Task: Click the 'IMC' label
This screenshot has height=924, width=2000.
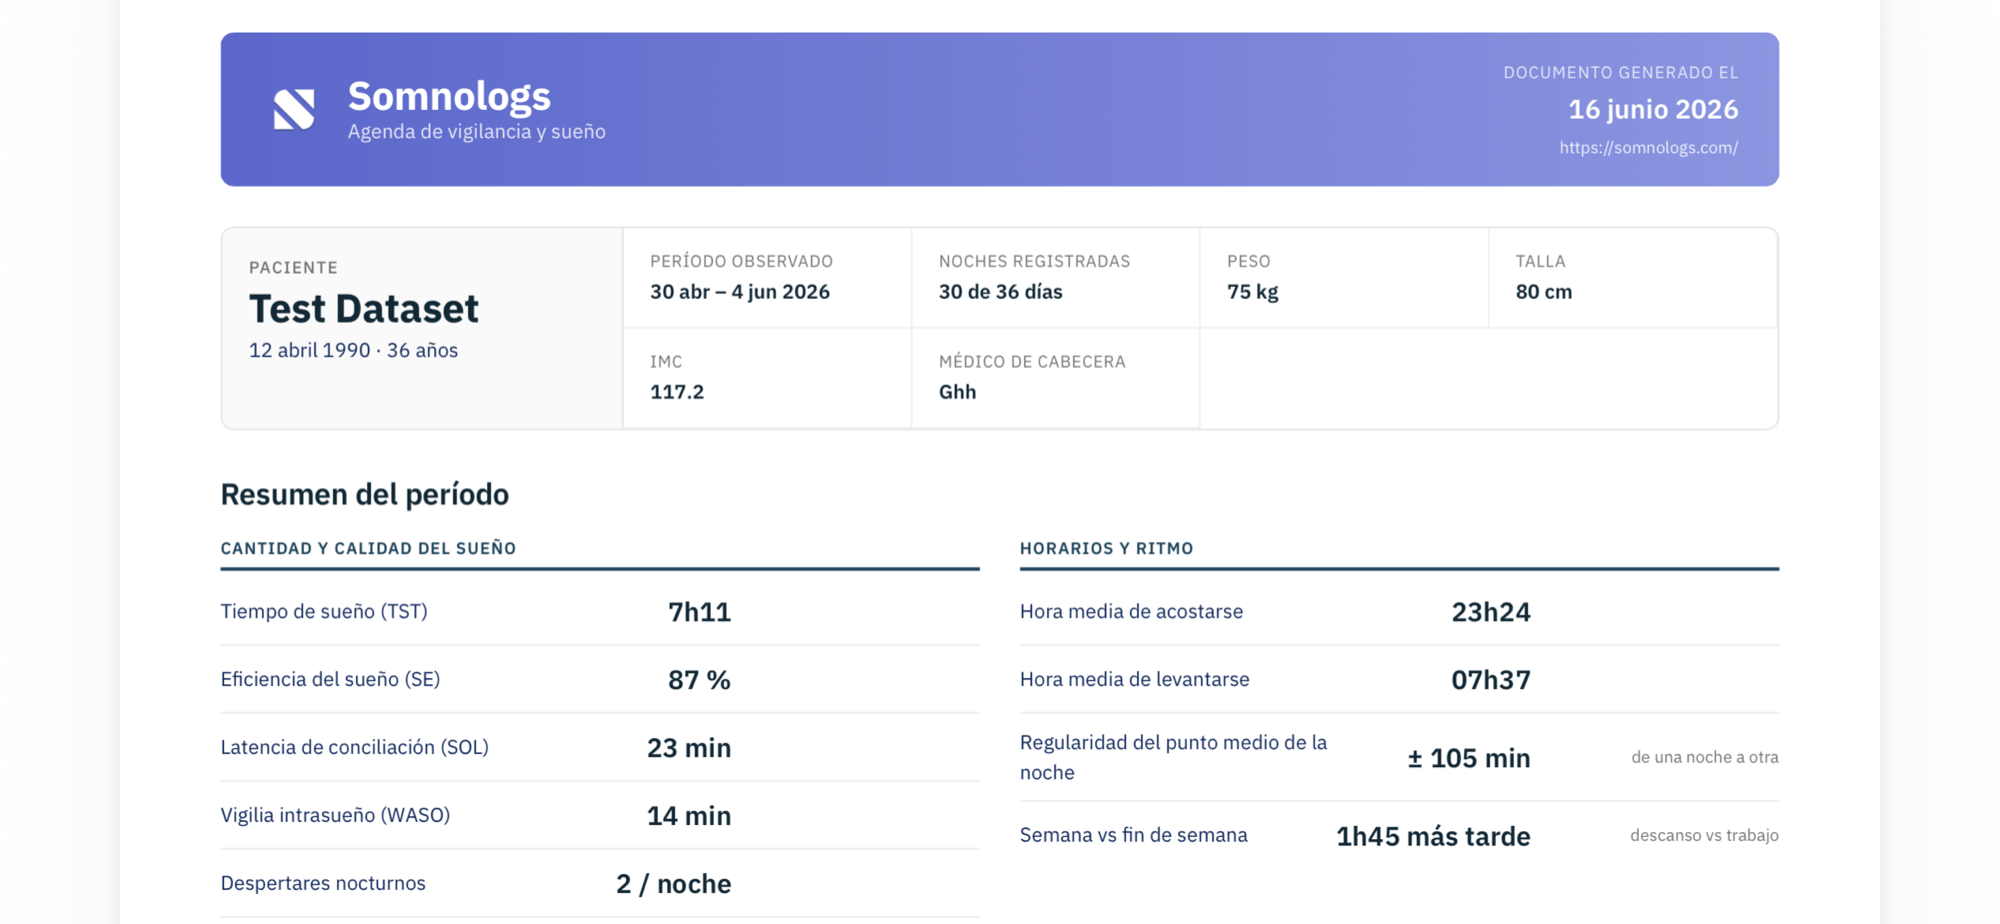Action: click(x=666, y=361)
